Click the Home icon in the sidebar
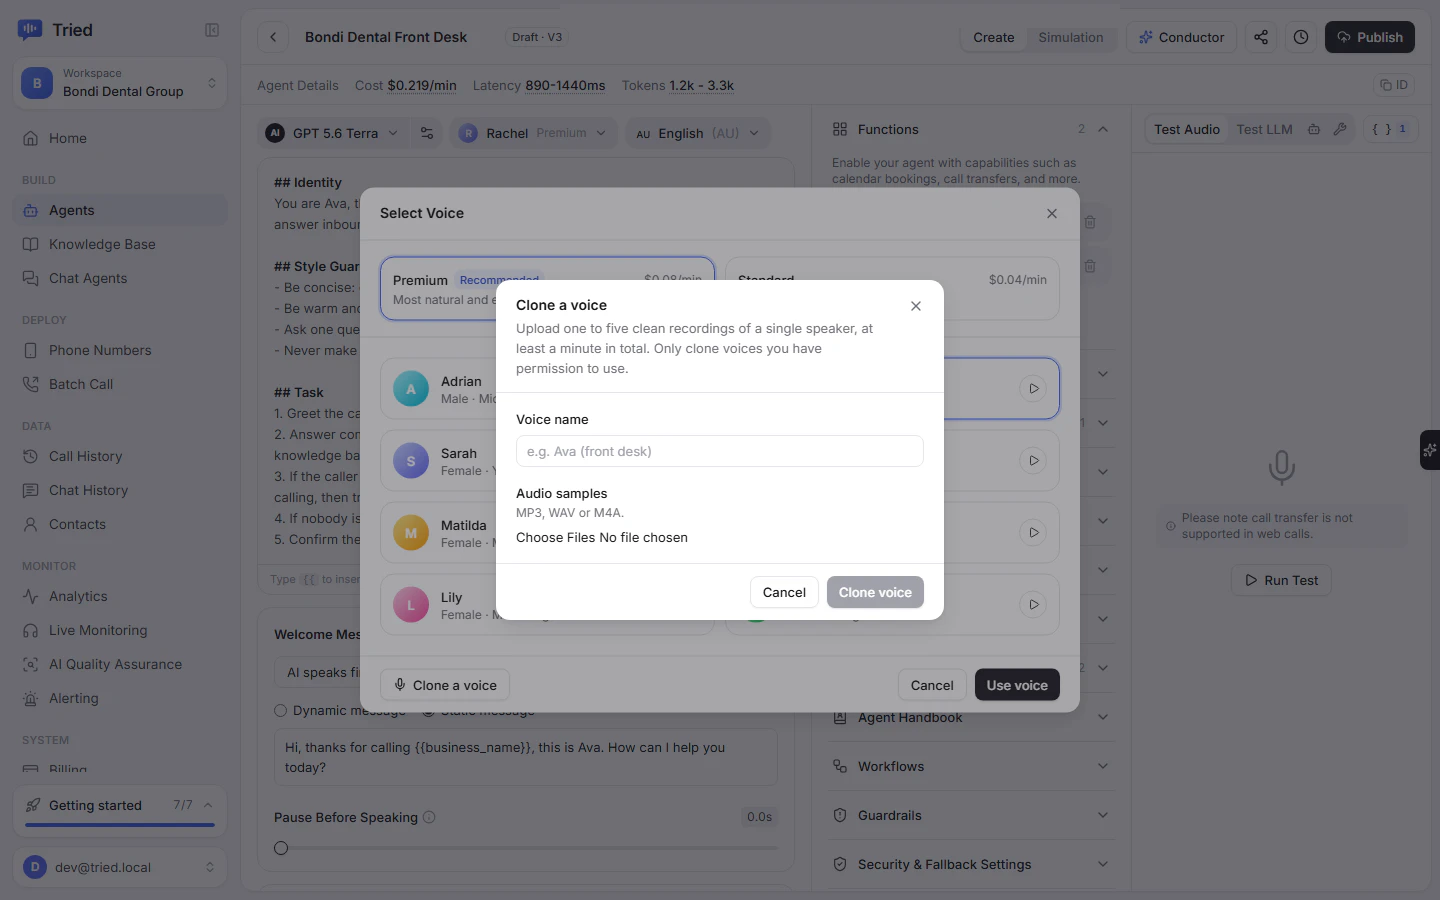This screenshot has height=900, width=1440. 31,139
